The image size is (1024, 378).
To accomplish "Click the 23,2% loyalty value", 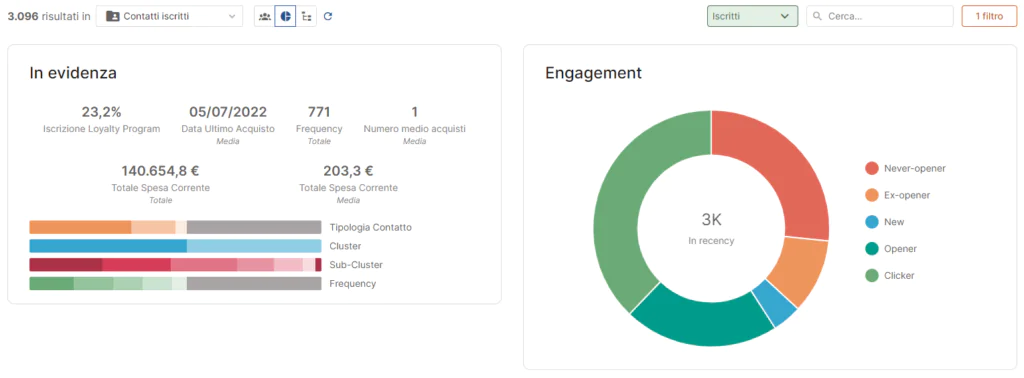I will pos(101,112).
